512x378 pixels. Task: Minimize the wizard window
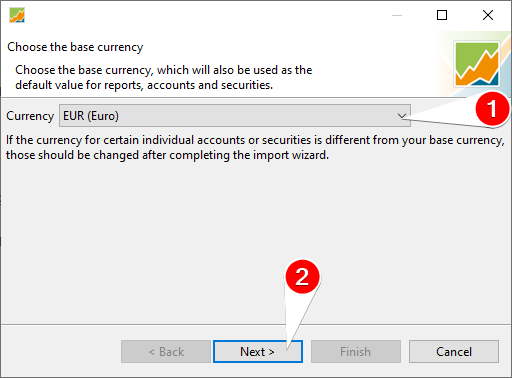pos(397,15)
